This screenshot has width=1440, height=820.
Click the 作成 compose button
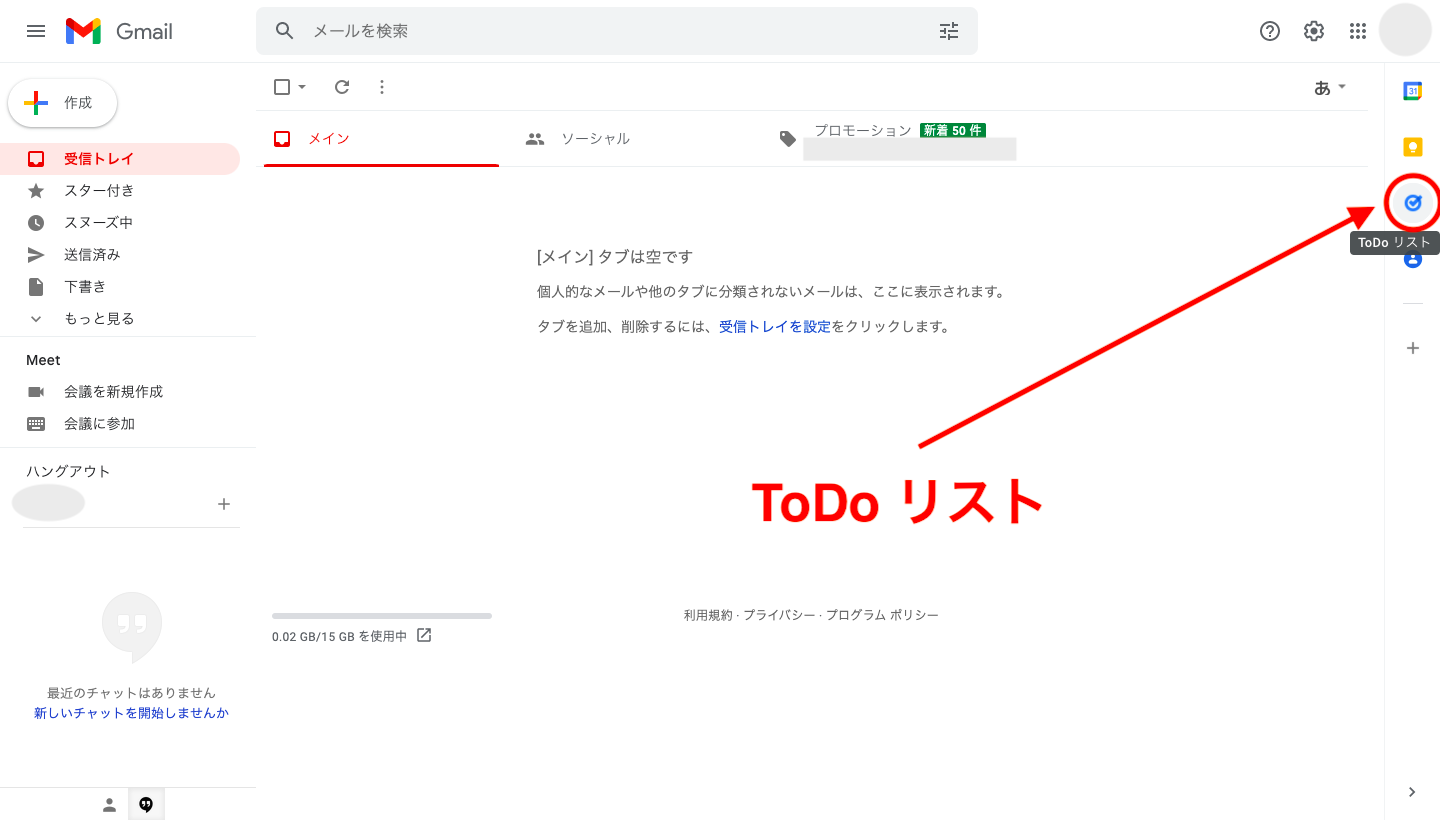tap(63, 103)
